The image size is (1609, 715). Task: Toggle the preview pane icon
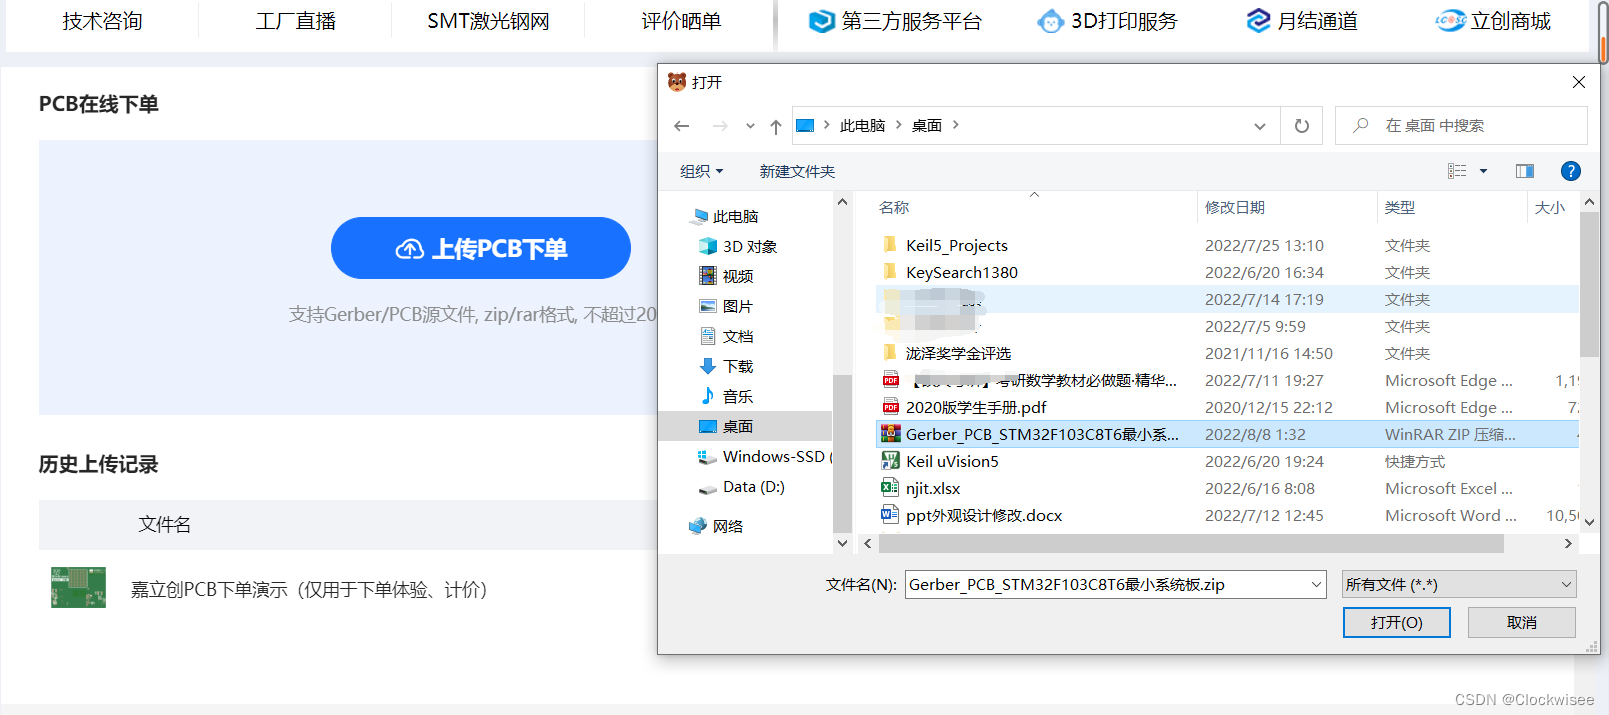click(x=1525, y=171)
